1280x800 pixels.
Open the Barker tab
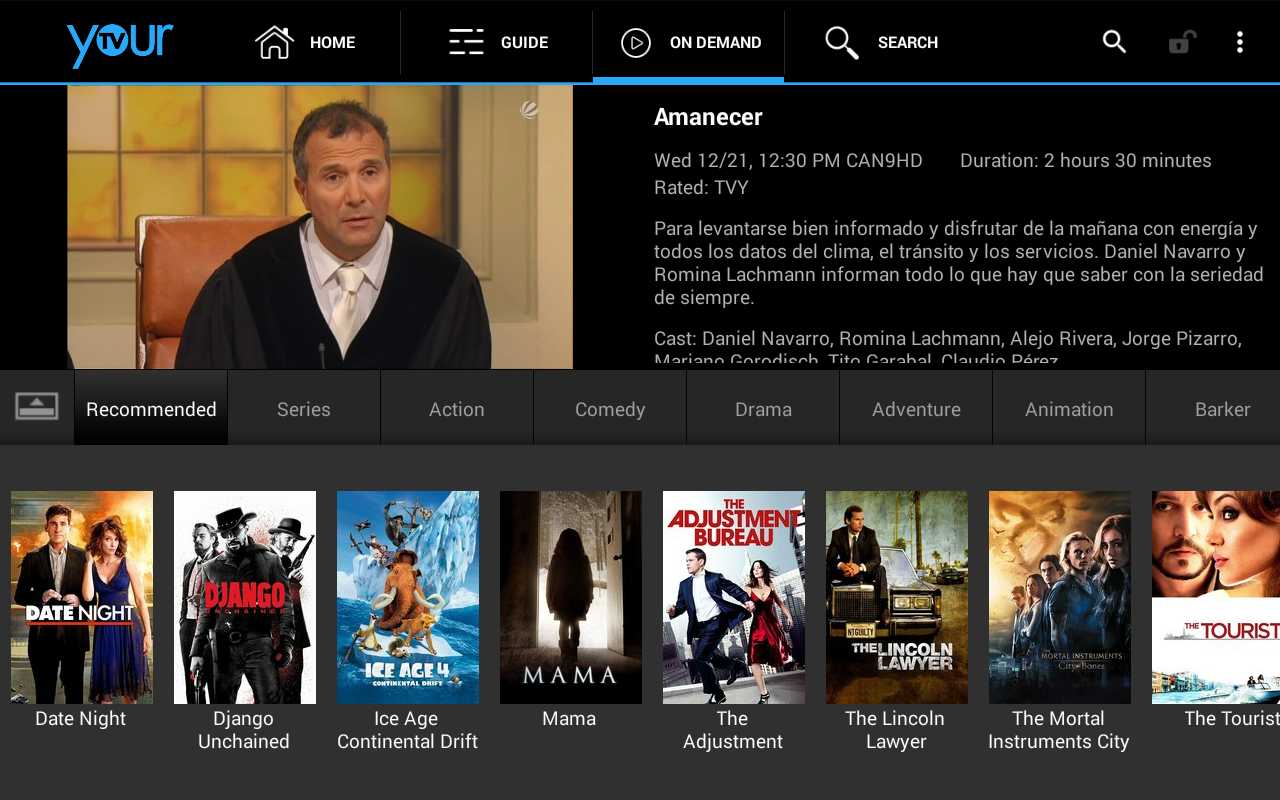tap(1213, 408)
